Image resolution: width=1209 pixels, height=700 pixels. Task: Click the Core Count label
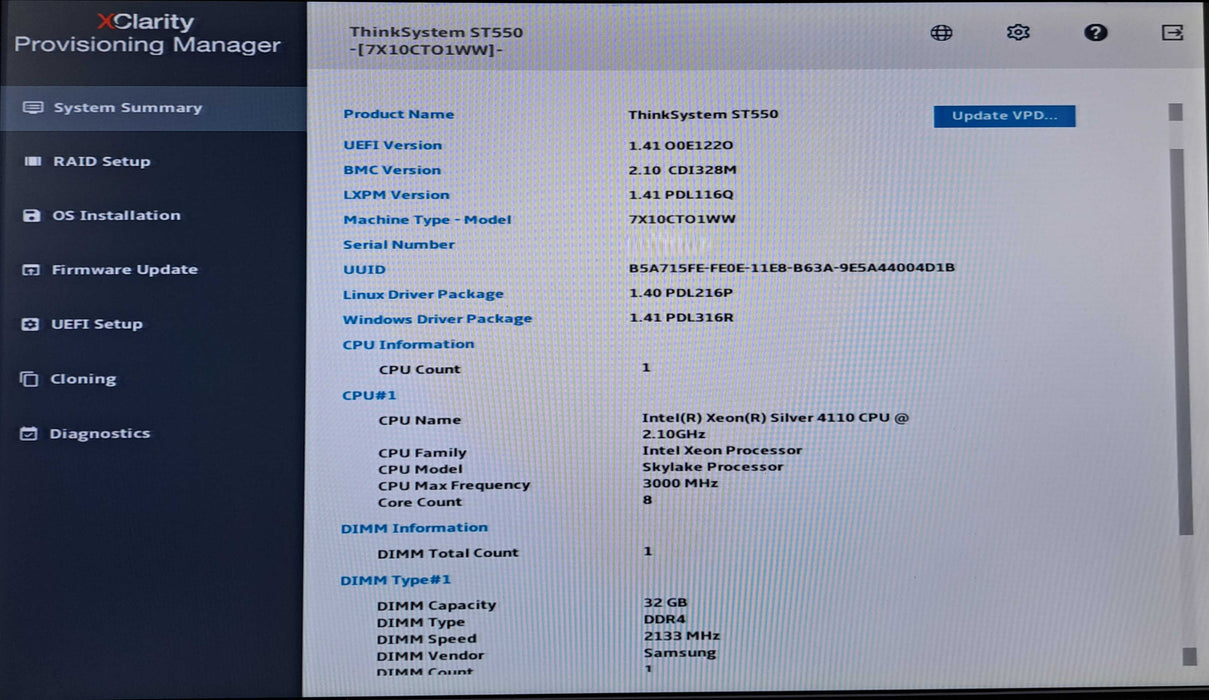click(420, 502)
